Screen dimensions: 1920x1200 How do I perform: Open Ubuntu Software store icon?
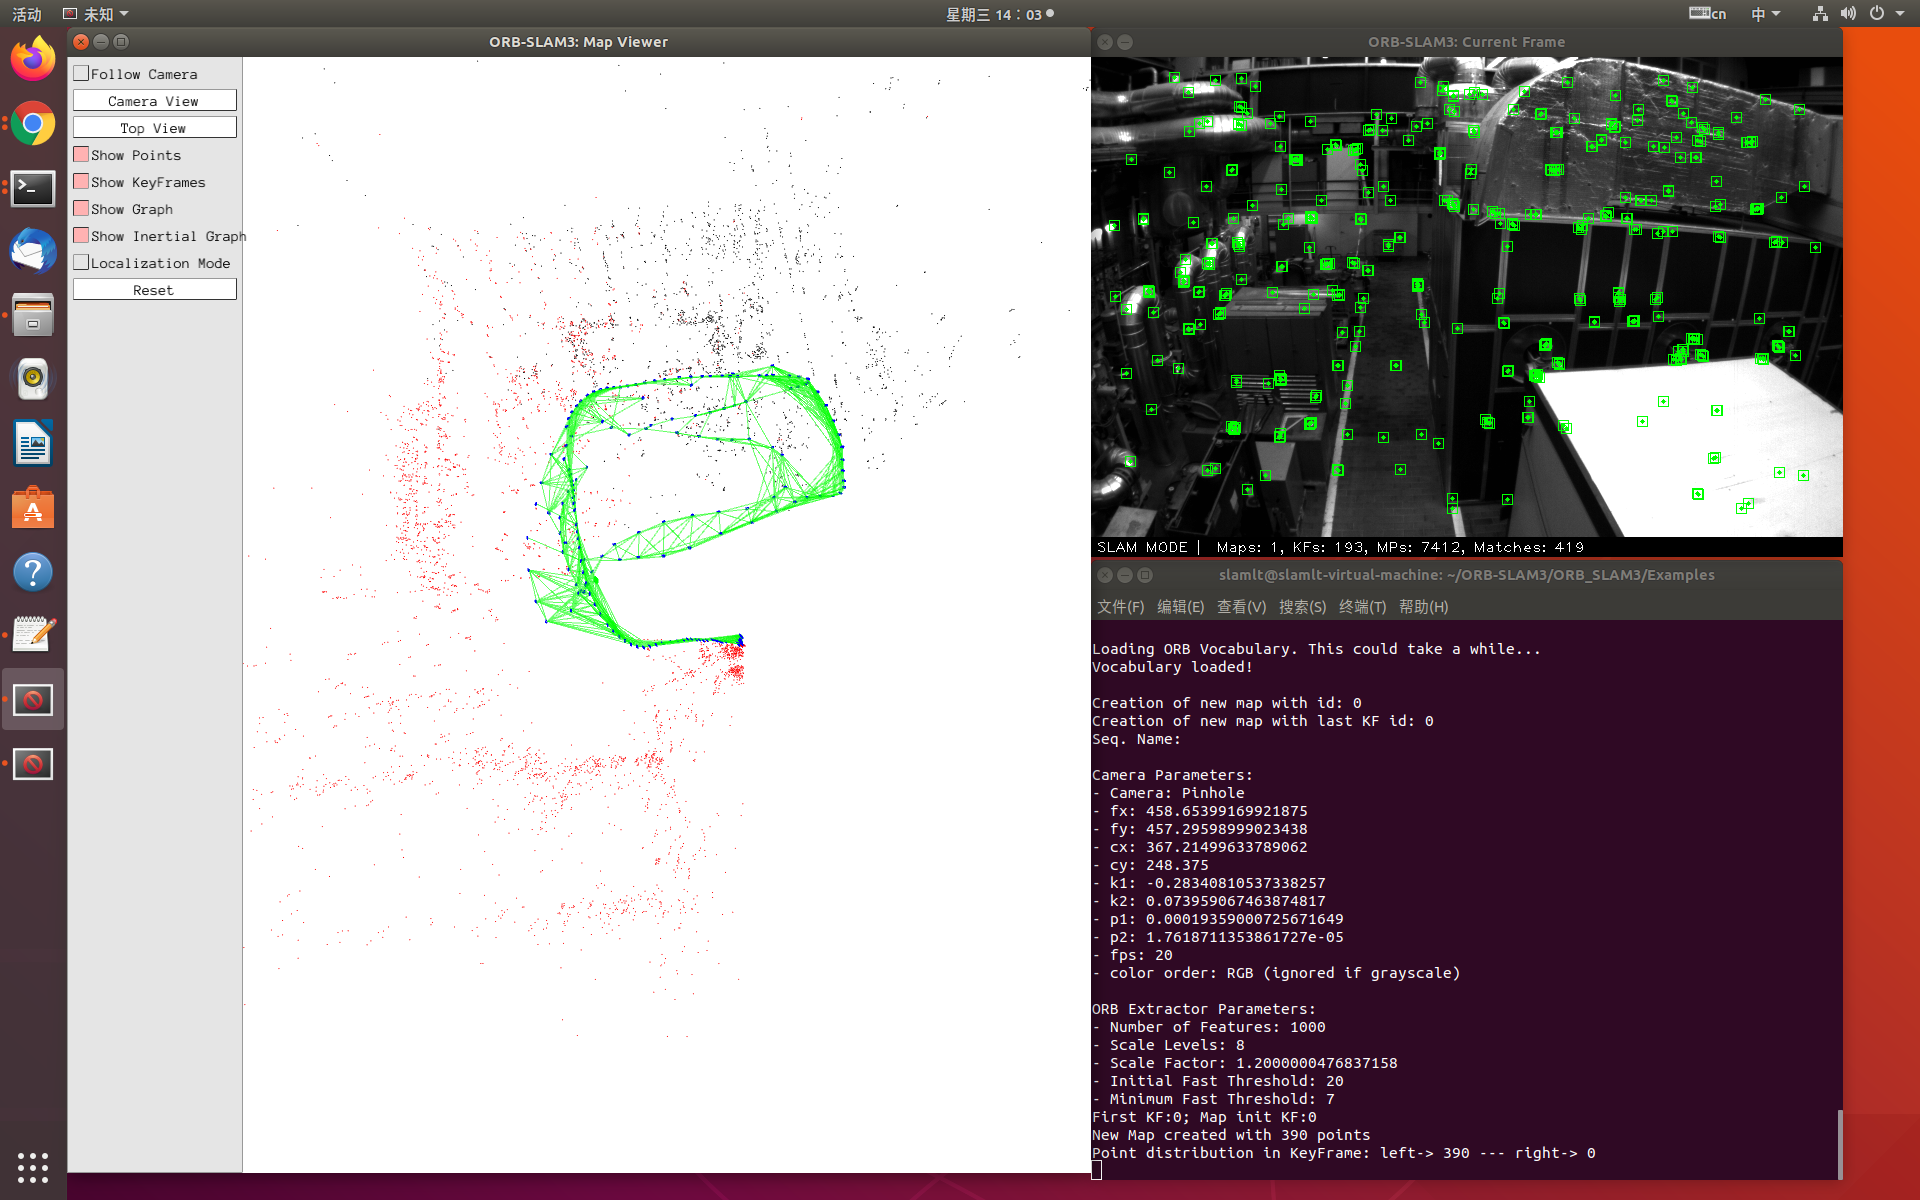33,508
